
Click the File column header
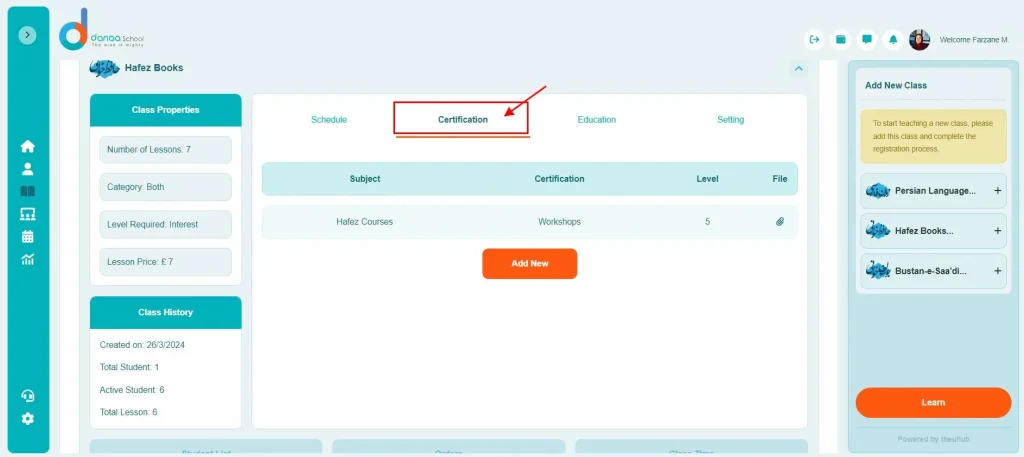780,179
